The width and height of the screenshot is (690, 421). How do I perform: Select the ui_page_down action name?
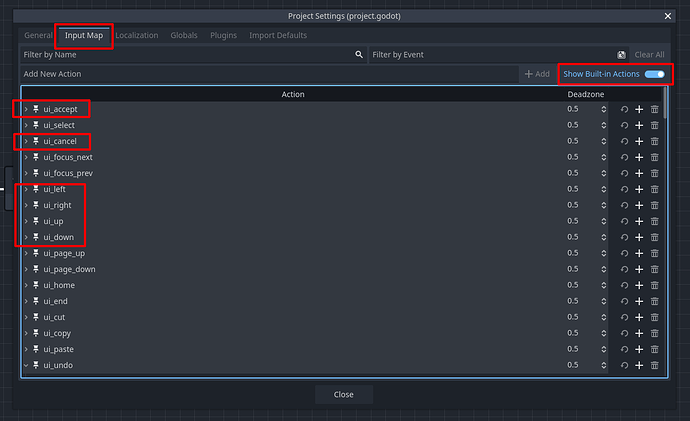(x=69, y=269)
